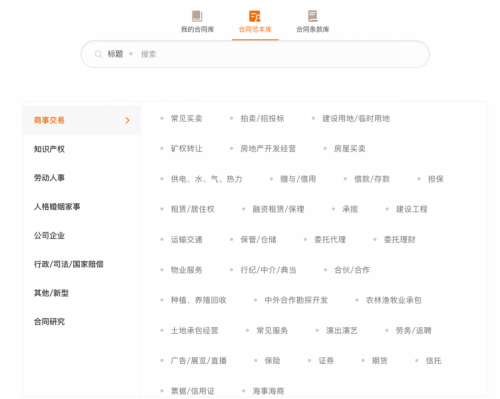This screenshot has width=500, height=399.
Task: Open 海事海商 subcategory
Action: click(268, 391)
